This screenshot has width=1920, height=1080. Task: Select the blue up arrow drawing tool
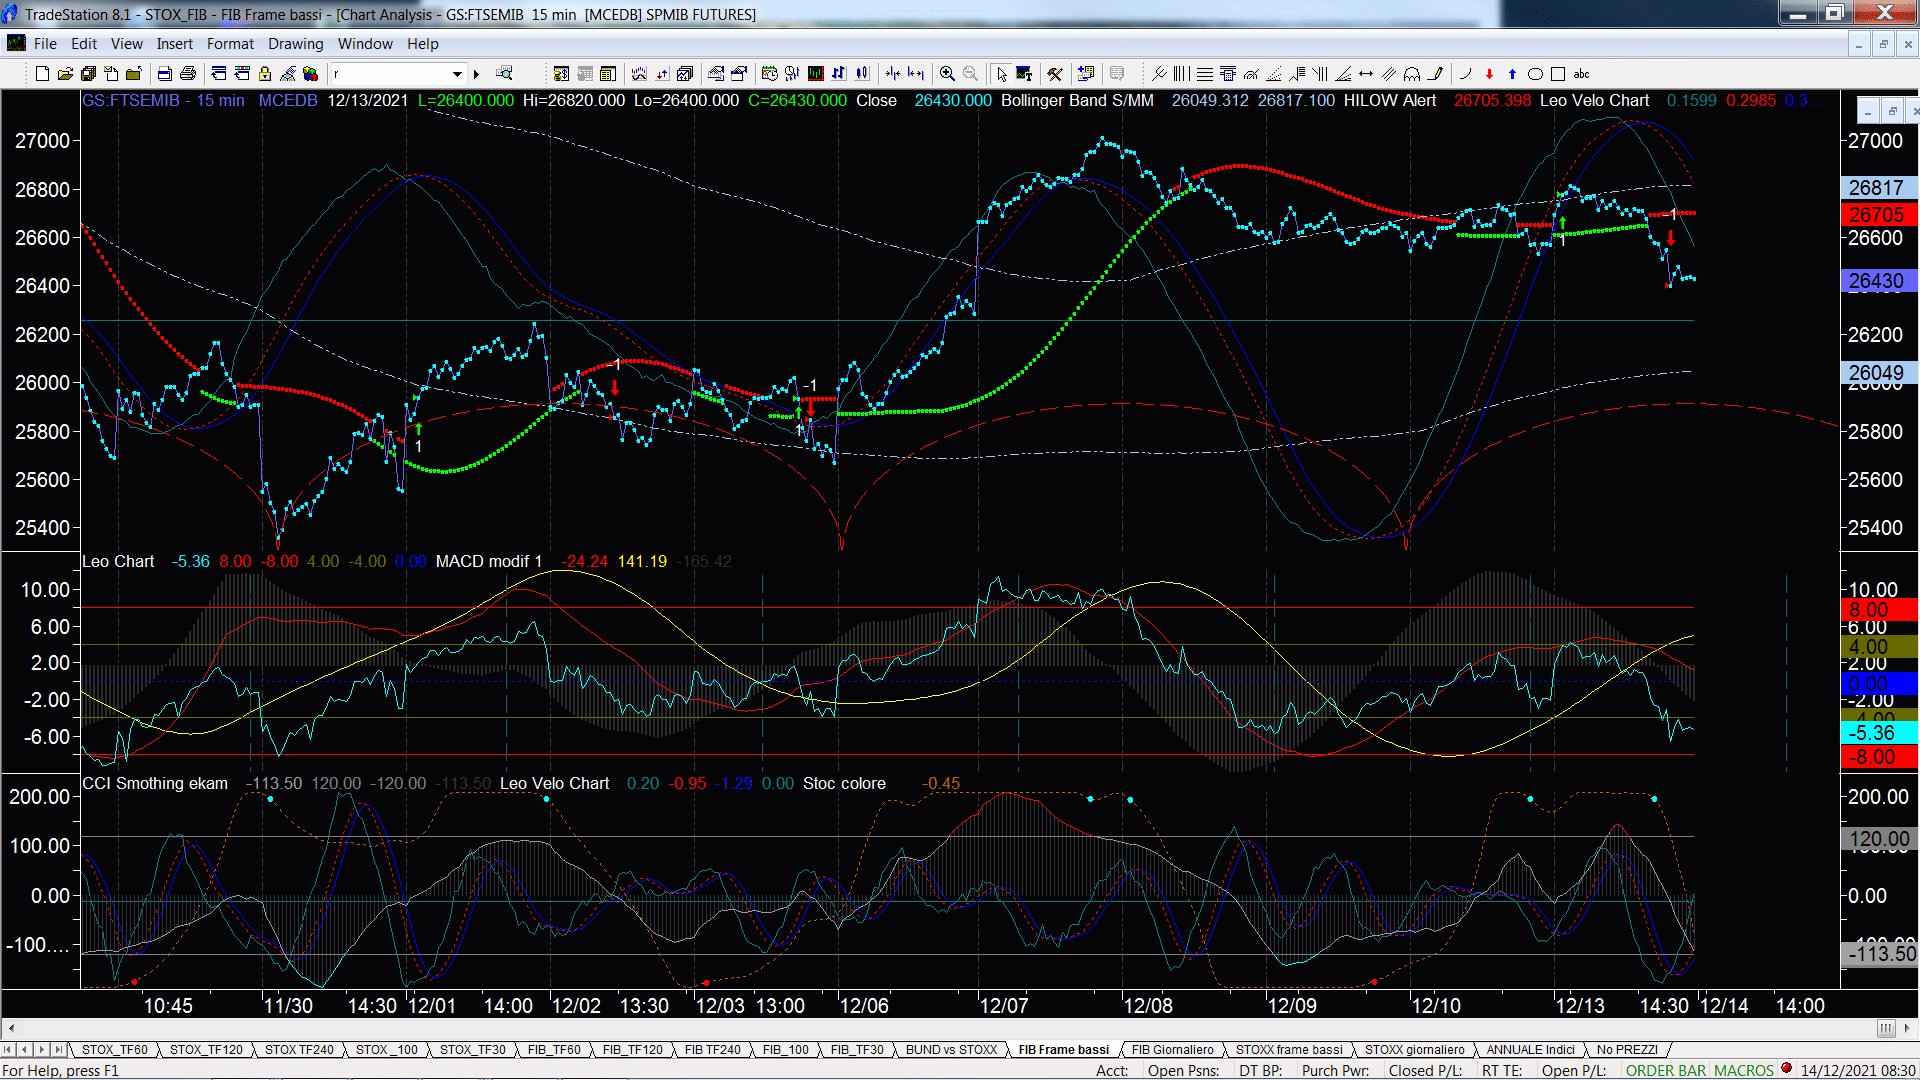tap(1512, 74)
